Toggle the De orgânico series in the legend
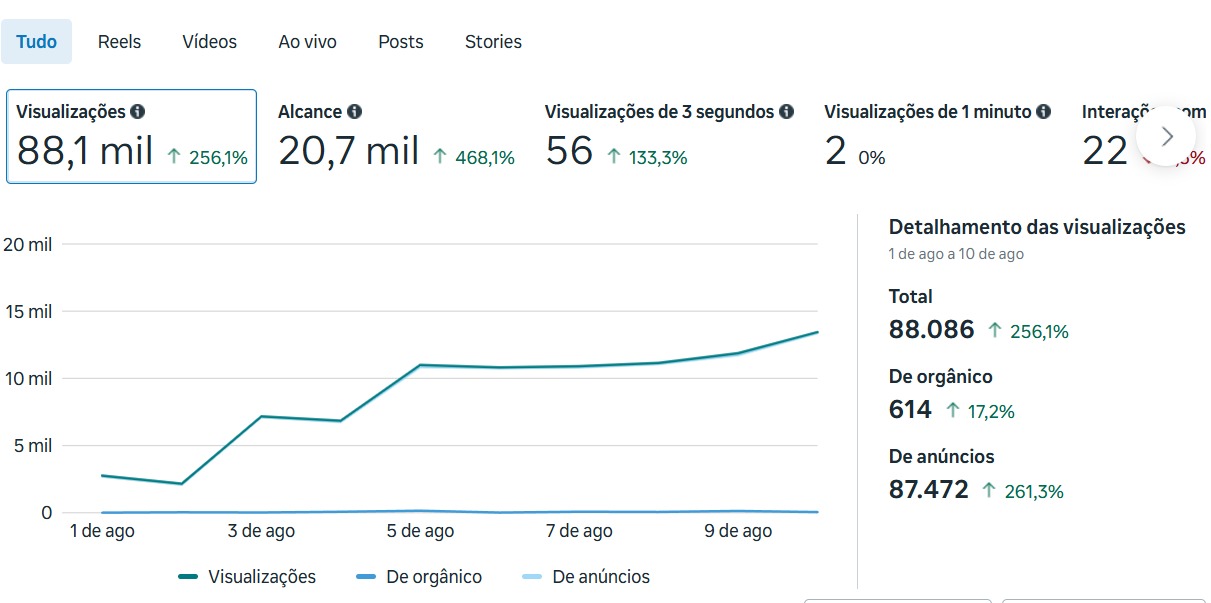 pyautogui.click(x=419, y=577)
